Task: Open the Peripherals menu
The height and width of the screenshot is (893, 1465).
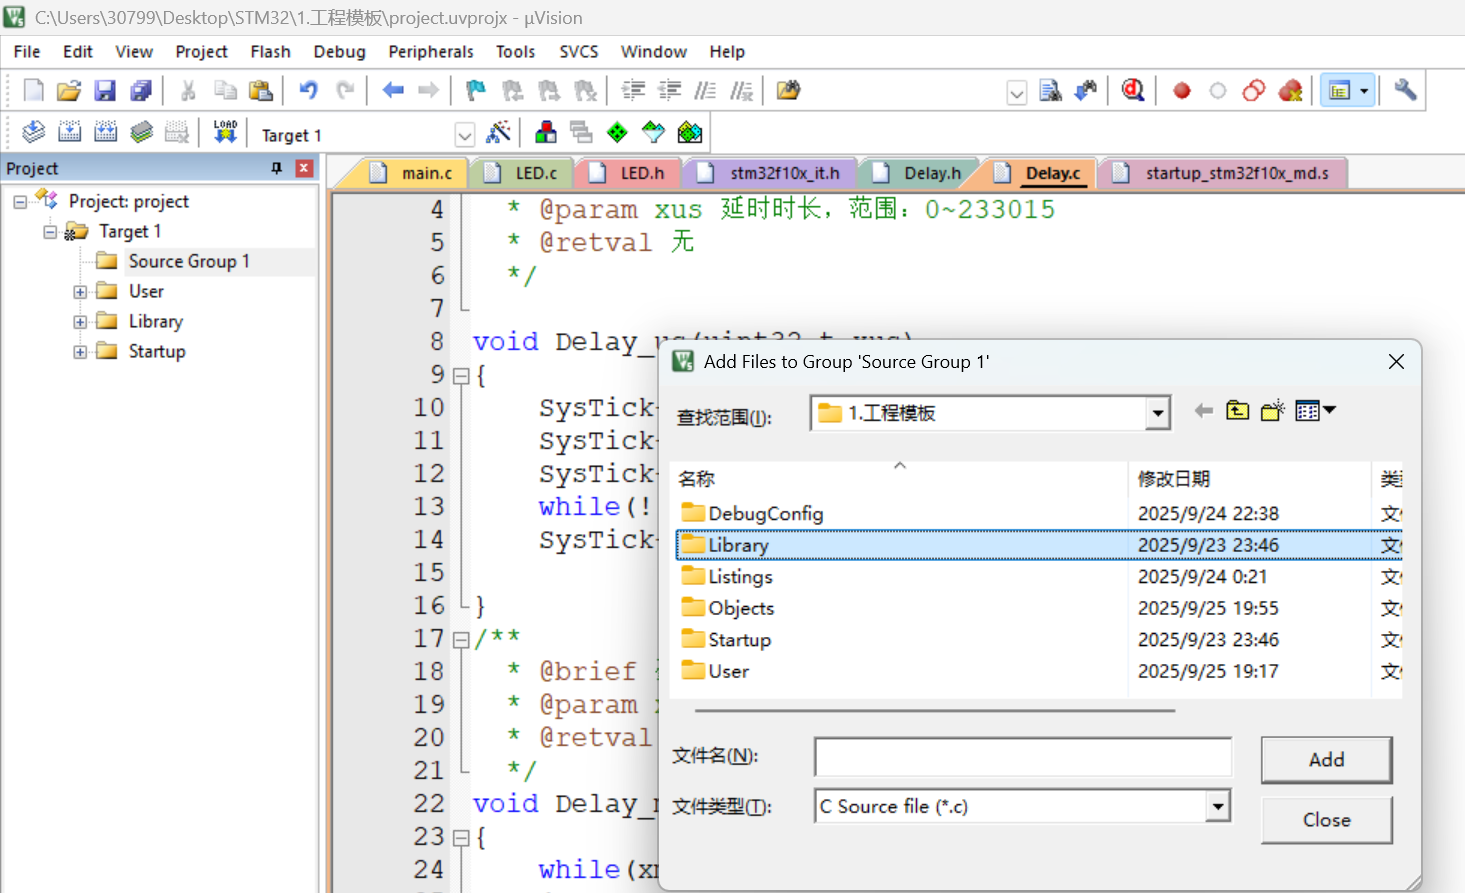Action: point(431,52)
